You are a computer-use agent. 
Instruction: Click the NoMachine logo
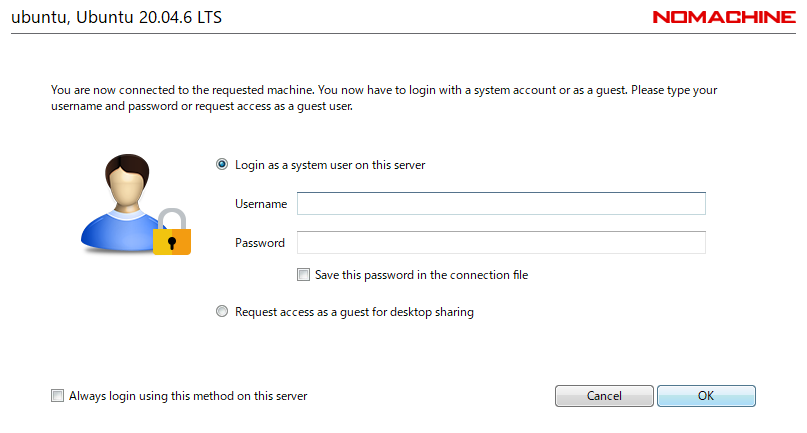point(723,17)
